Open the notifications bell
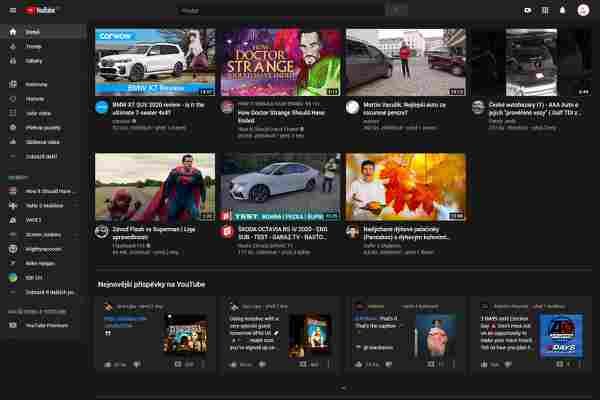Screen dimensions: 600x400 point(562,10)
